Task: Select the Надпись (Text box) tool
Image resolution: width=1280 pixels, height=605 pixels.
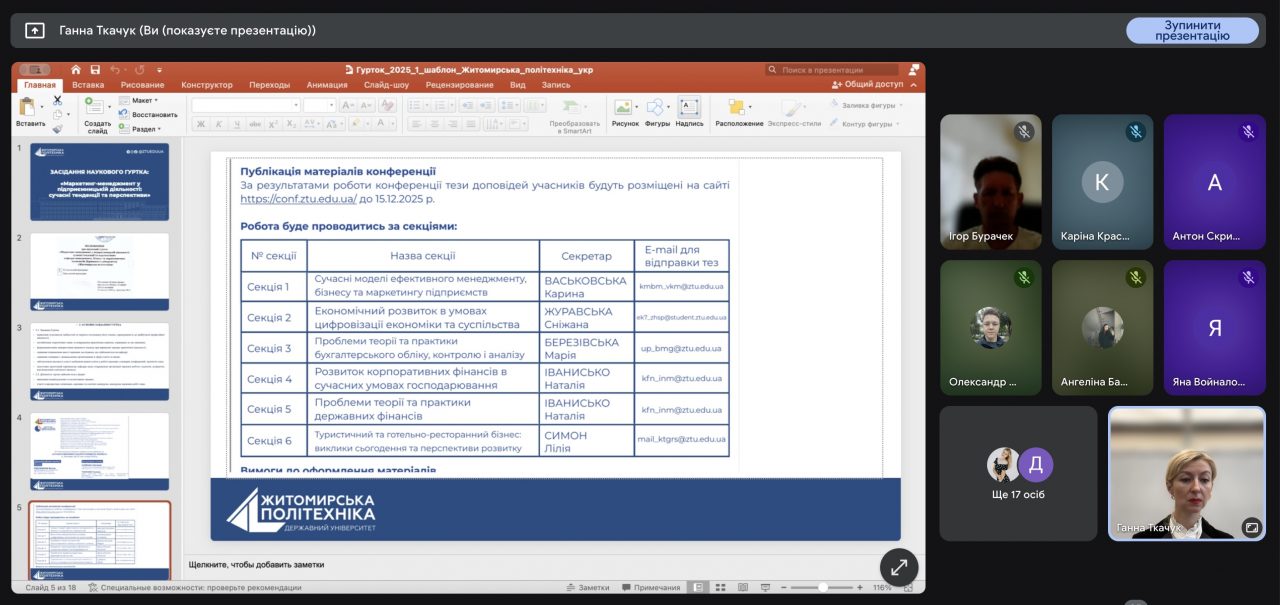Action: 689,108
